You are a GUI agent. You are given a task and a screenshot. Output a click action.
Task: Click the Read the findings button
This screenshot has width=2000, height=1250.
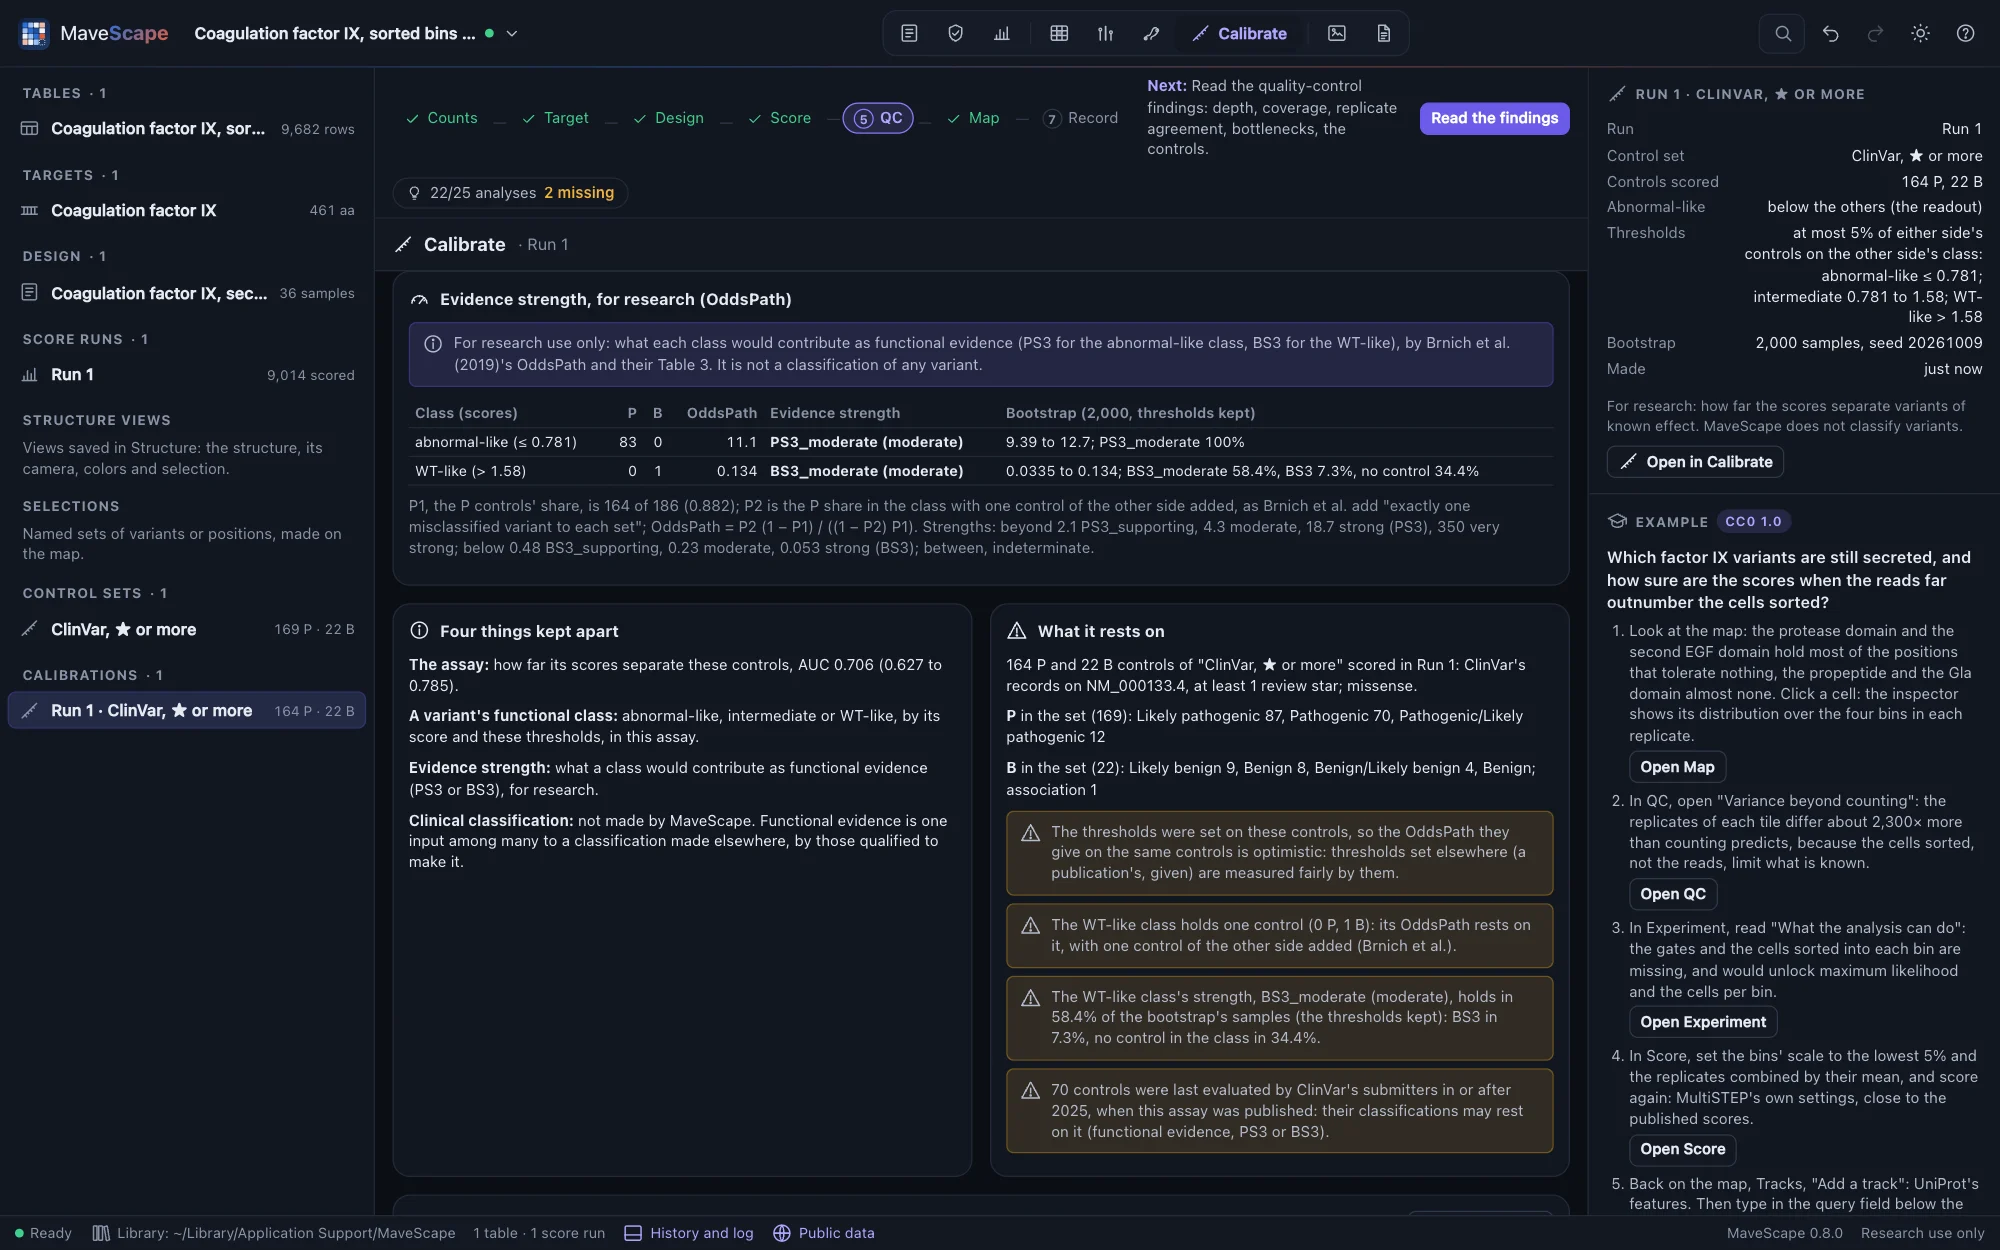[x=1494, y=118]
